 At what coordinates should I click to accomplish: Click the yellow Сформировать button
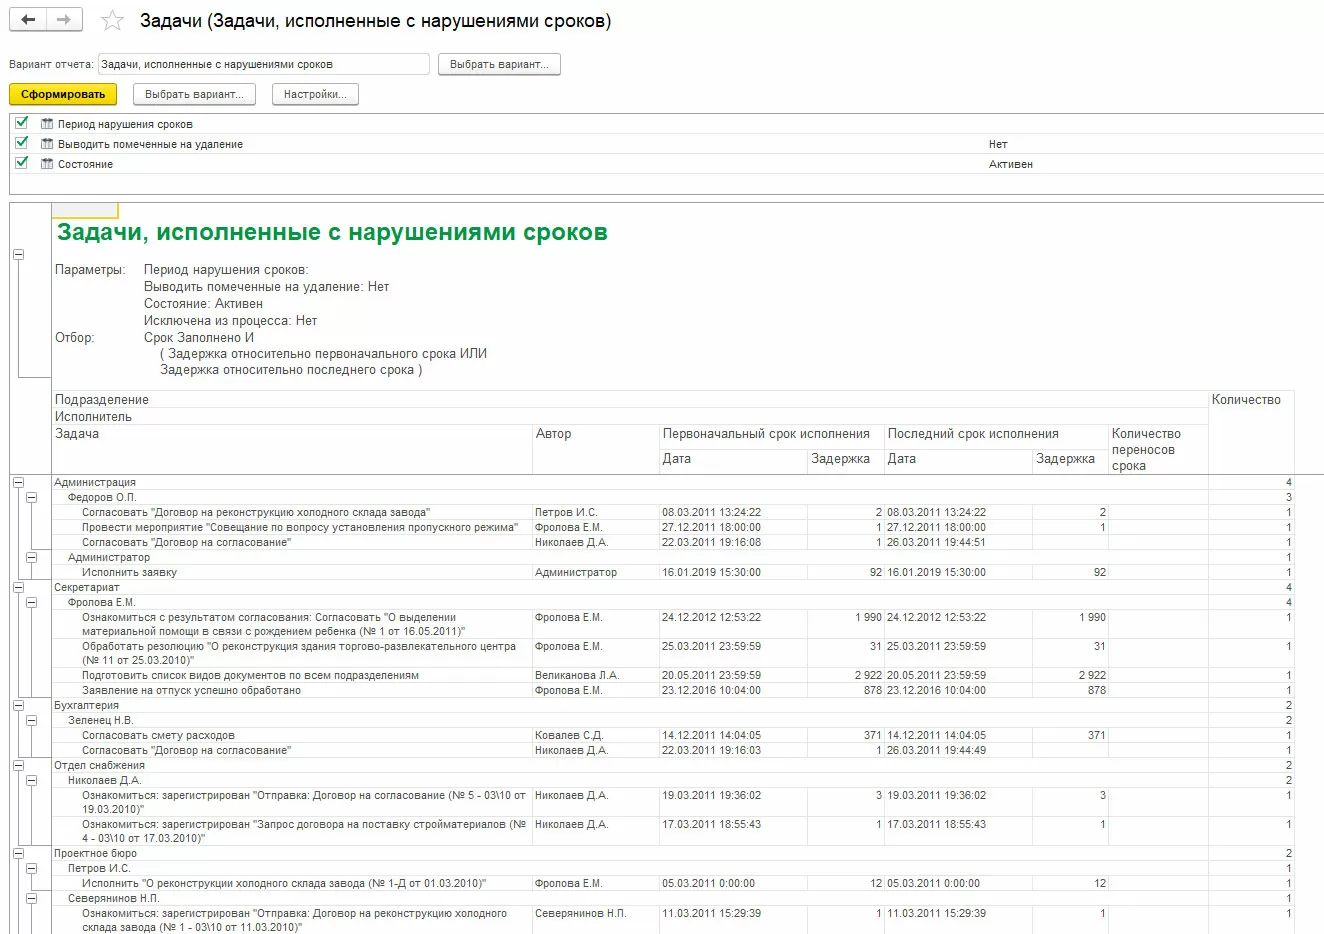63,94
